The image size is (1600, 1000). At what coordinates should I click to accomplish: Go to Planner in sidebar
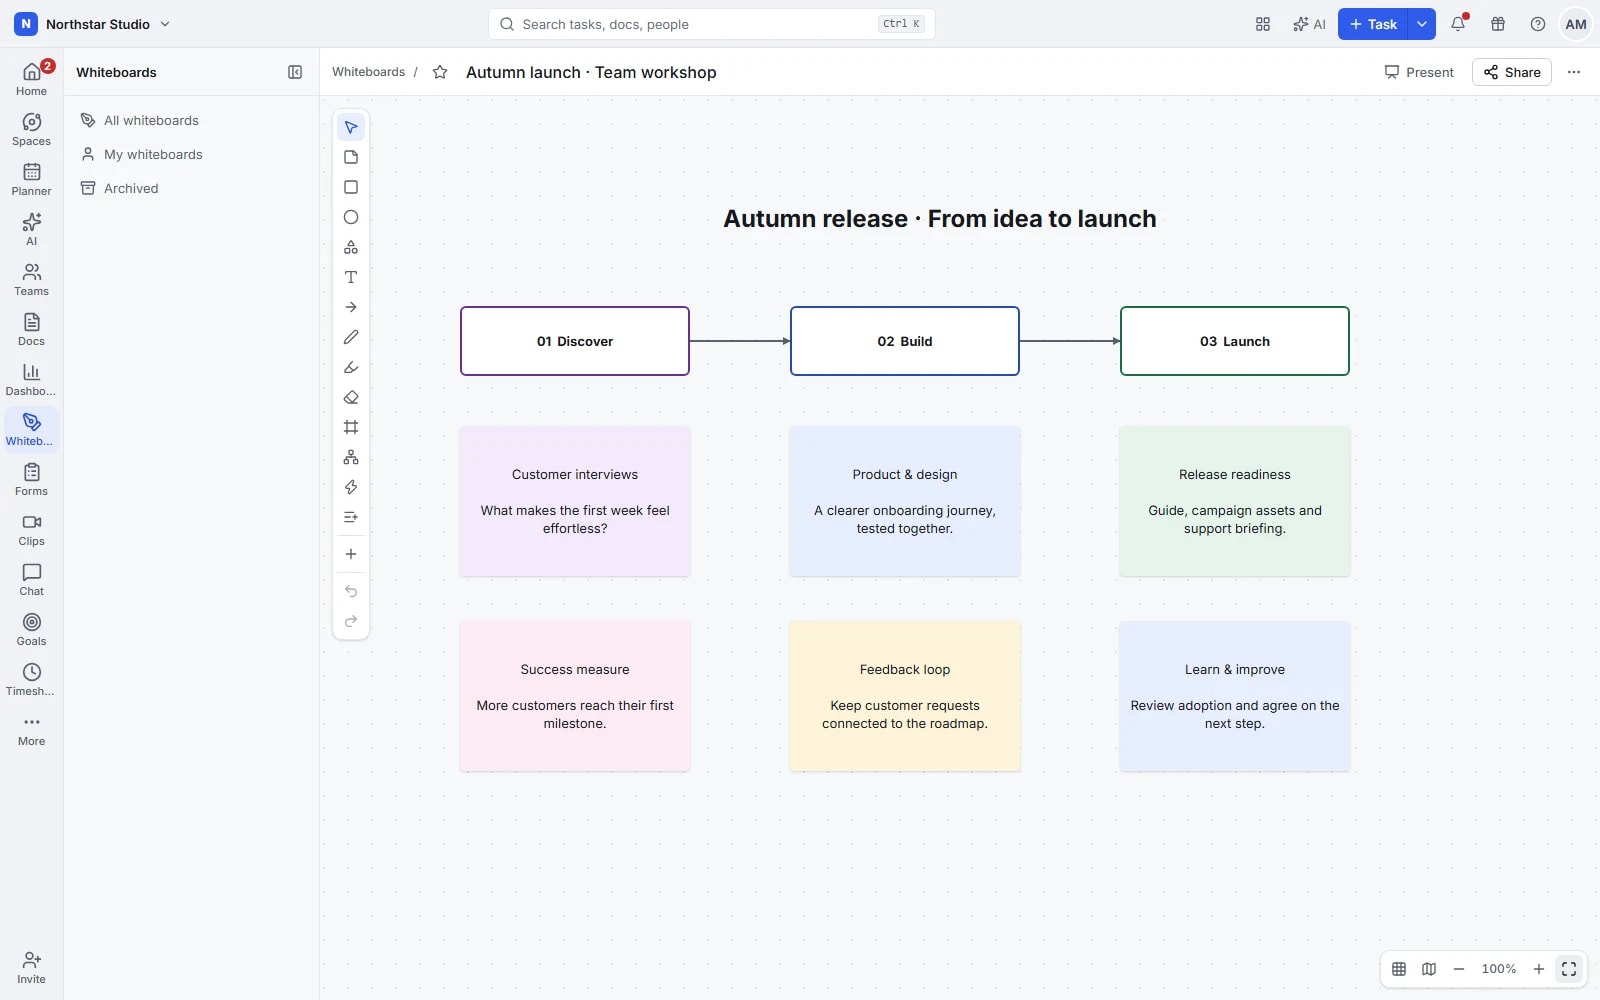click(x=32, y=180)
